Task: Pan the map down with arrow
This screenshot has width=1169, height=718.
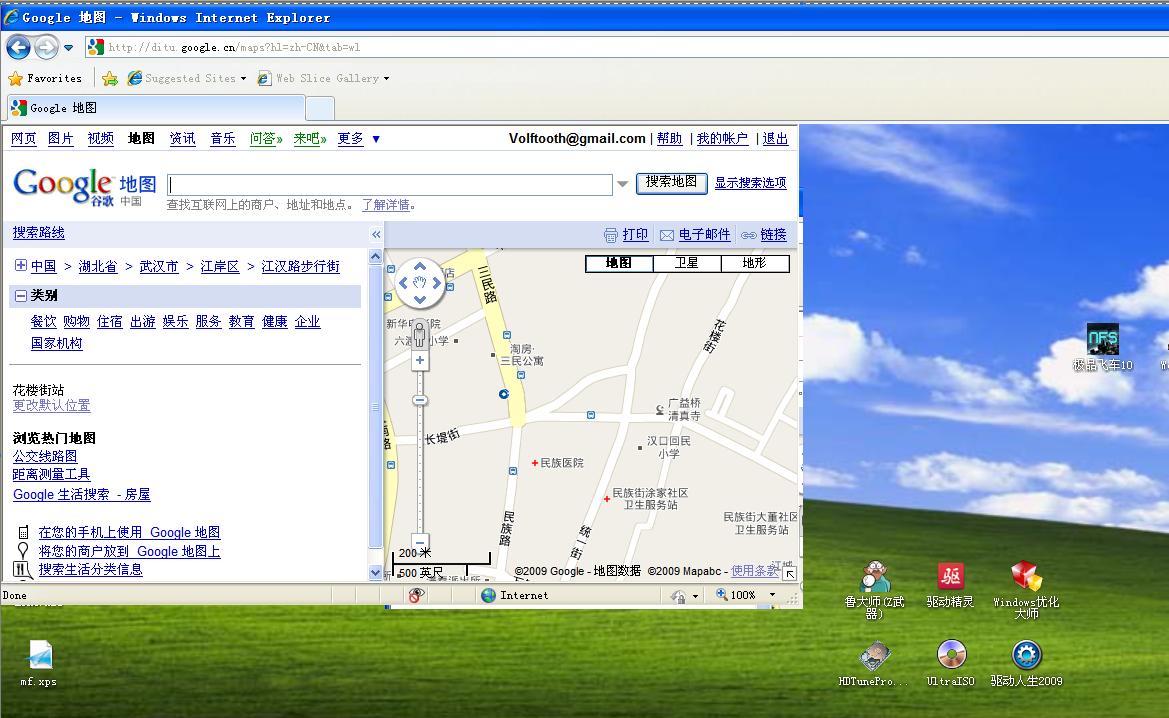Action: coord(420,299)
